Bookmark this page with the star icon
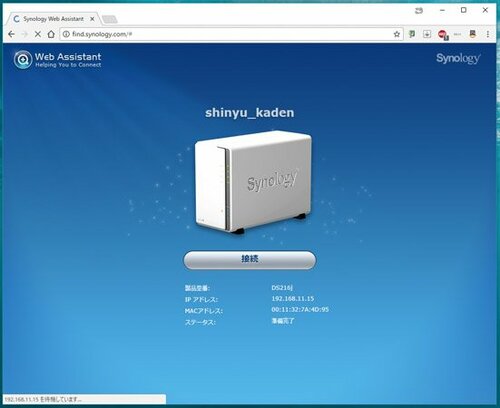 [397, 34]
